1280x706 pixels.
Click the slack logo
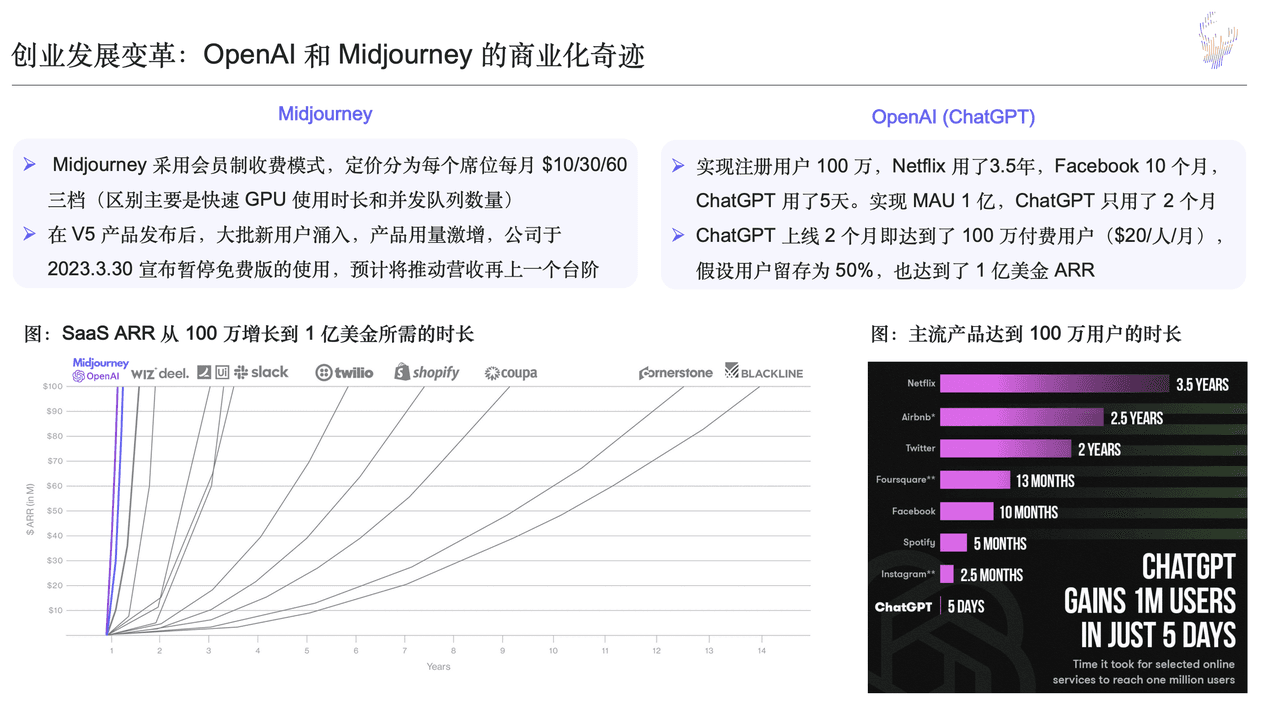tap(261, 372)
